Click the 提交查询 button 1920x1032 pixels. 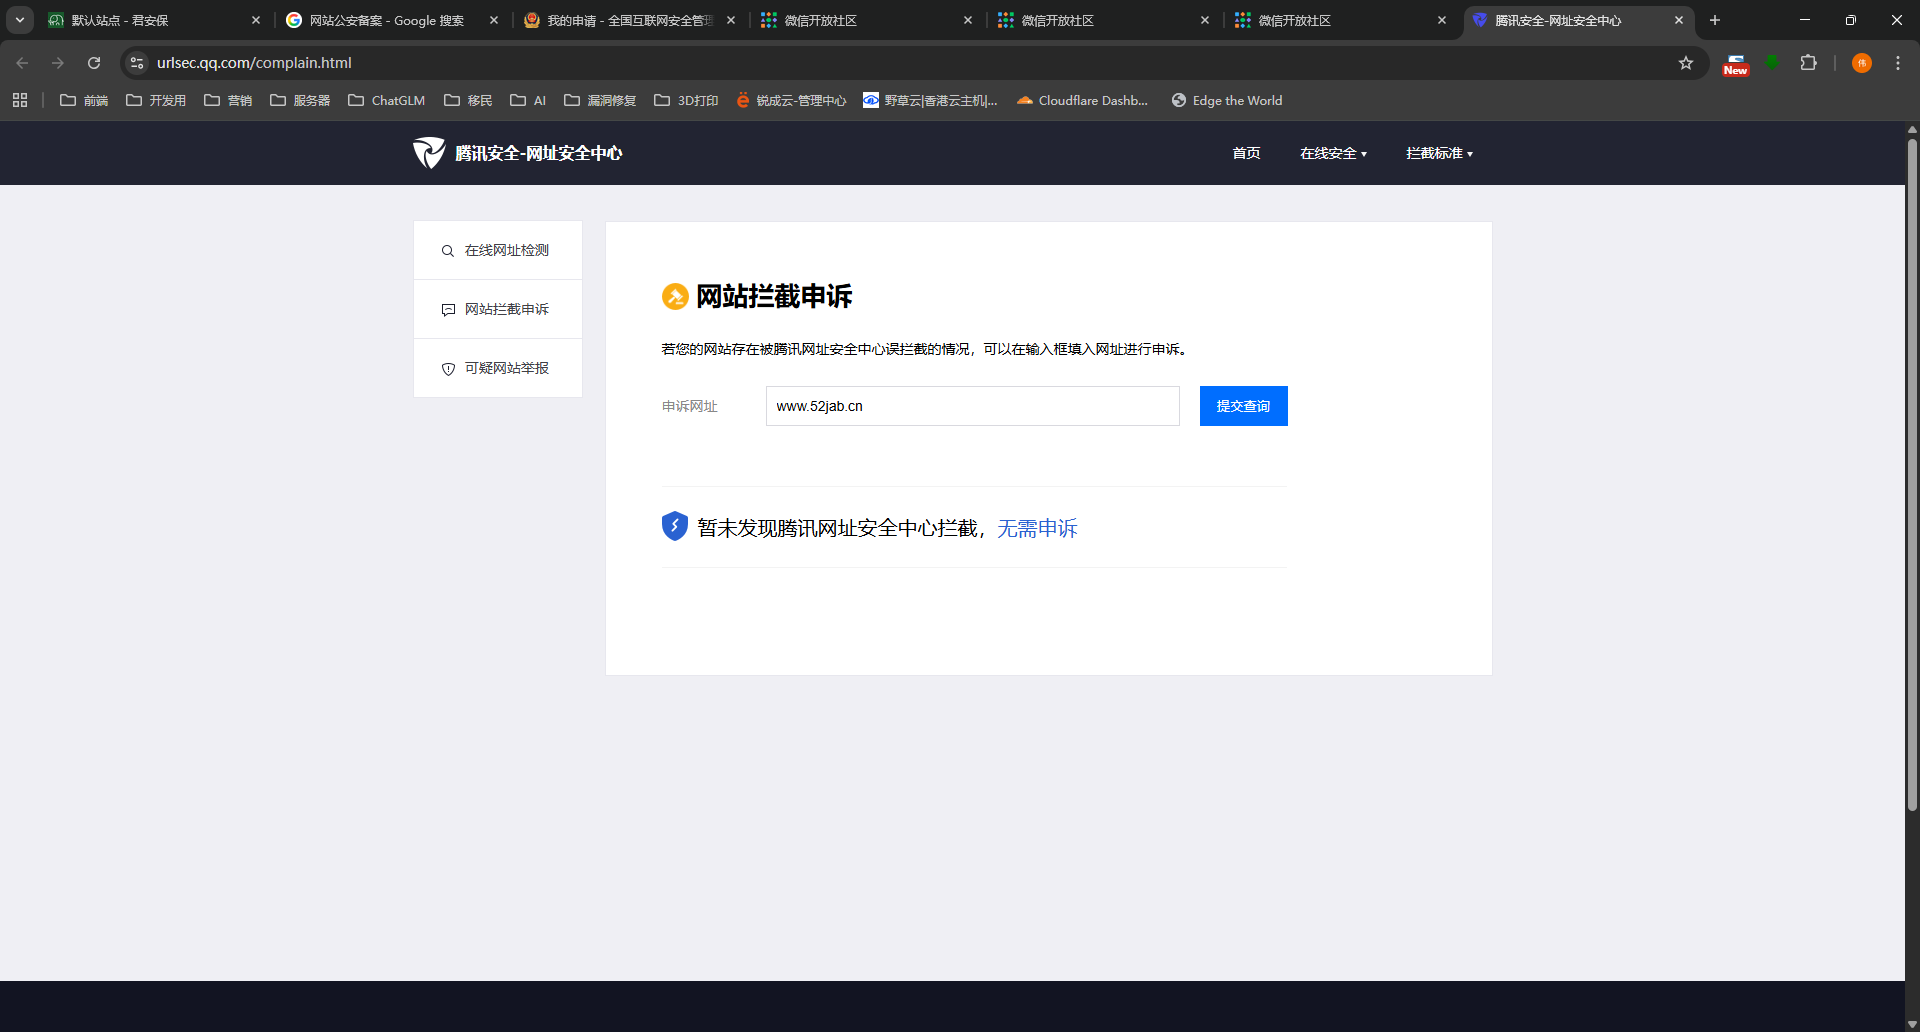coord(1244,406)
